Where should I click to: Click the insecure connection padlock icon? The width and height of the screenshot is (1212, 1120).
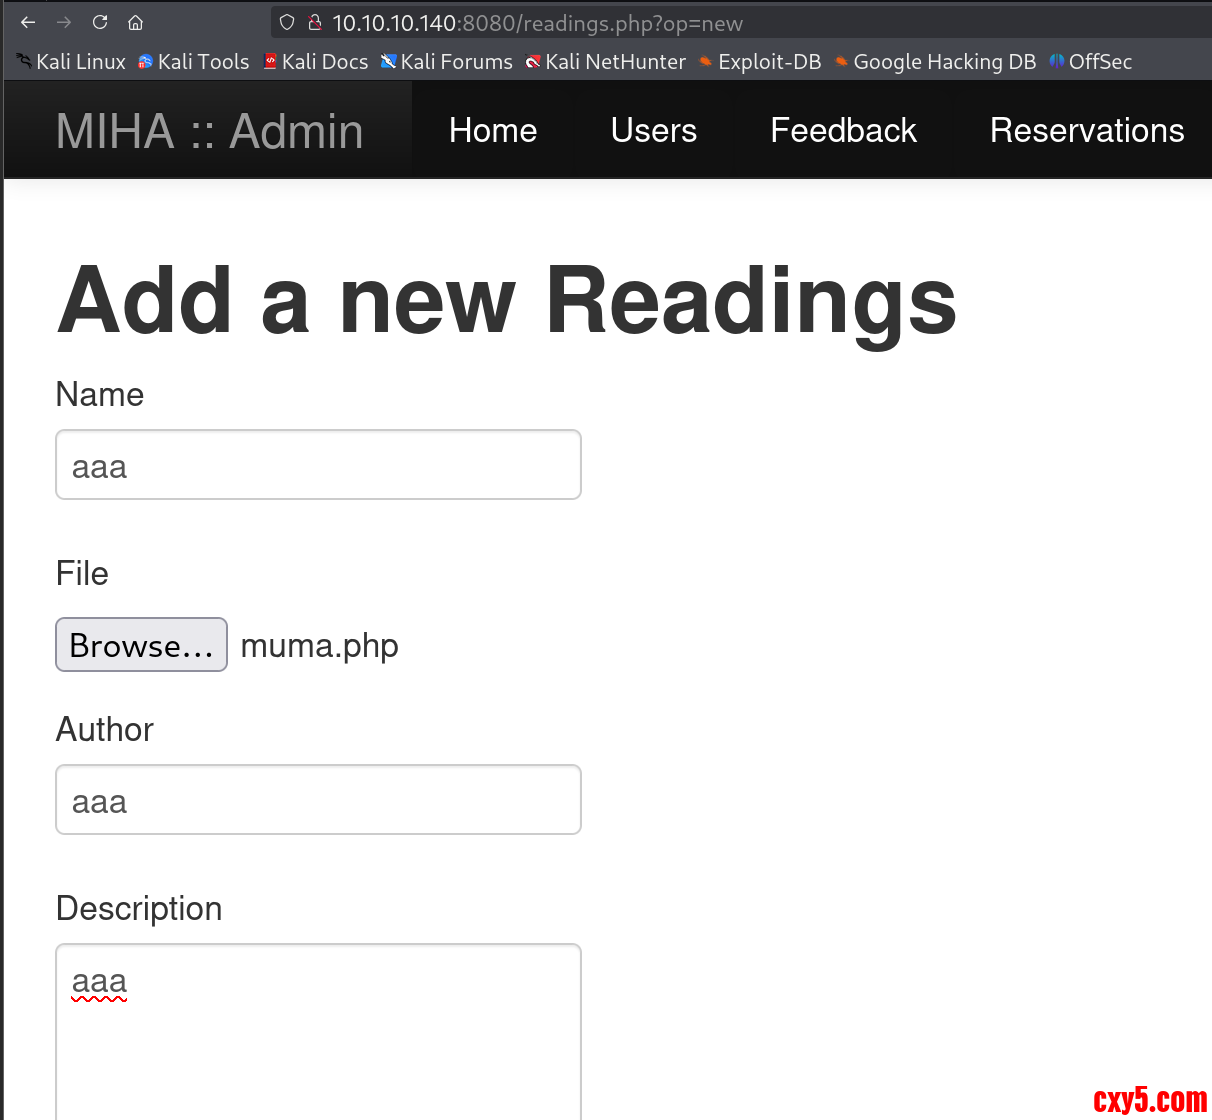click(315, 22)
